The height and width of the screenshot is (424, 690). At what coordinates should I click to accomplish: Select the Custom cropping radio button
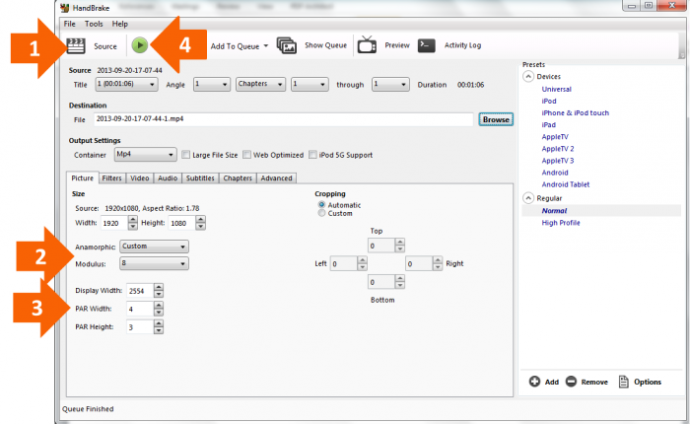(x=321, y=213)
